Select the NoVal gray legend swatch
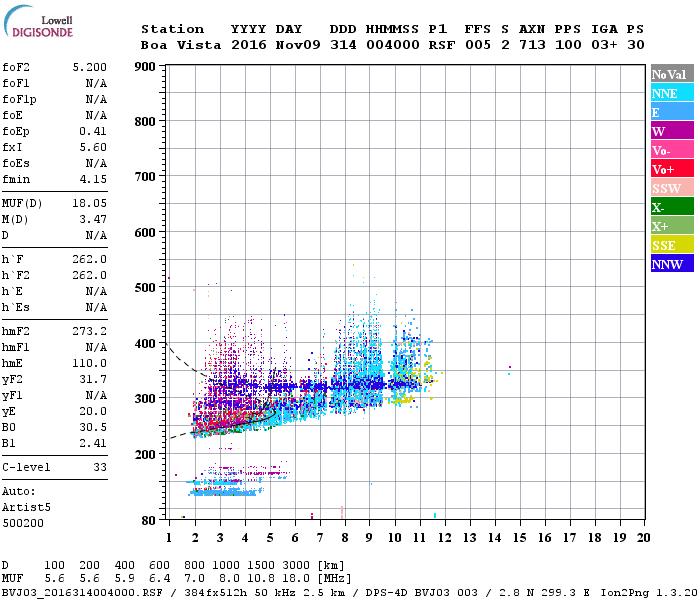The height and width of the screenshot is (600, 700). [x=672, y=74]
